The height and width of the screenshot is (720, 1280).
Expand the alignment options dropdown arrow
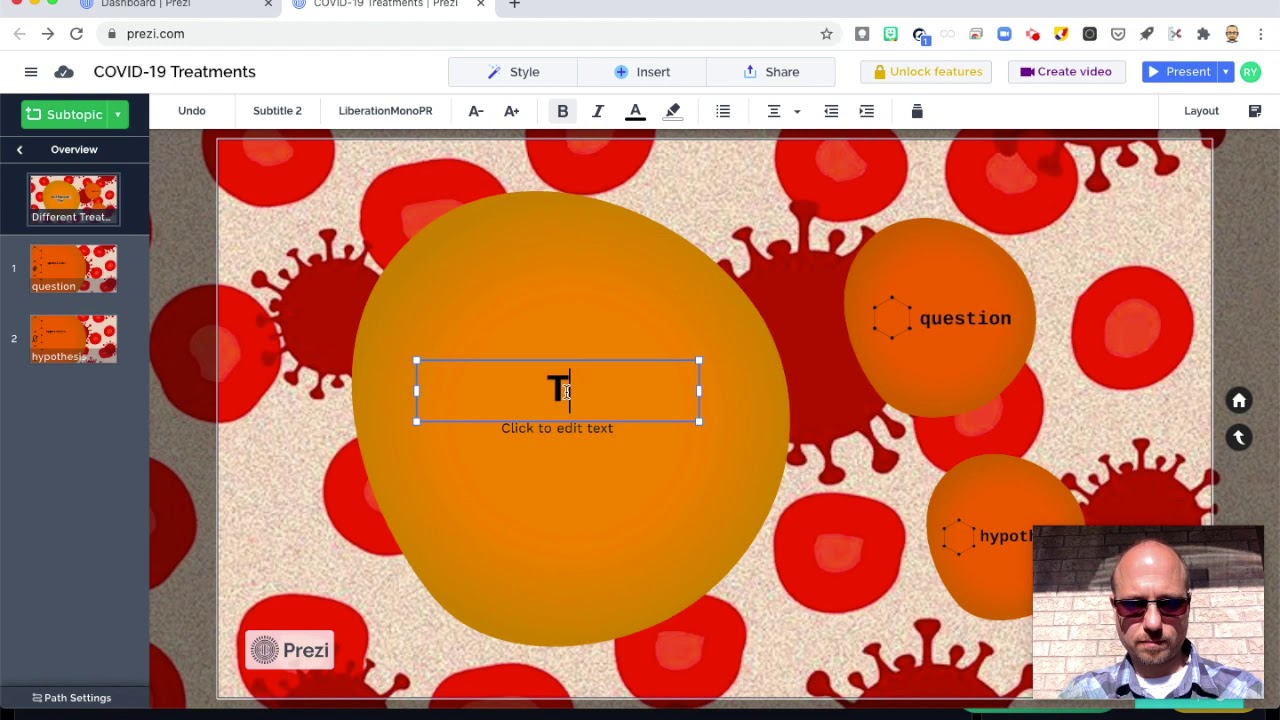click(x=797, y=111)
